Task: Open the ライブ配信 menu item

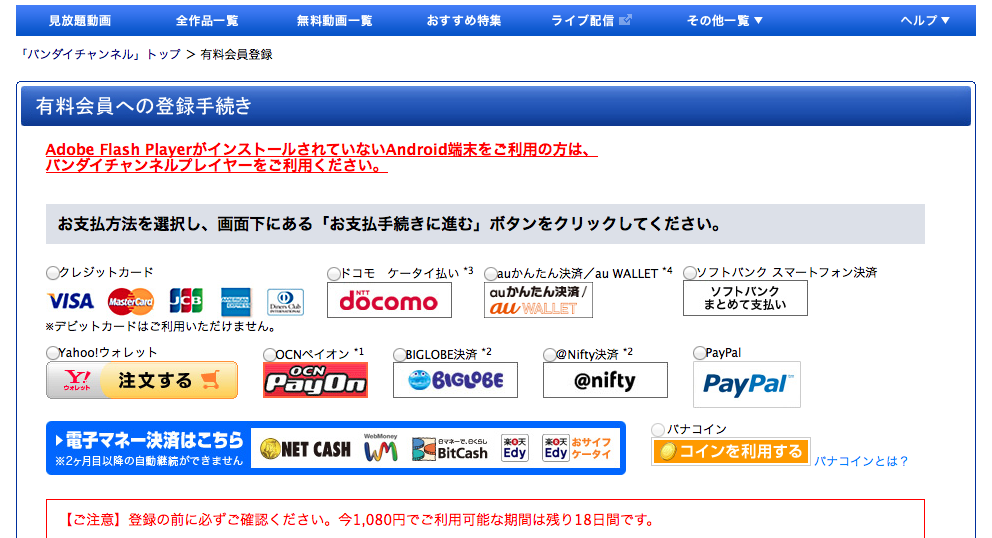Action: click(x=583, y=20)
